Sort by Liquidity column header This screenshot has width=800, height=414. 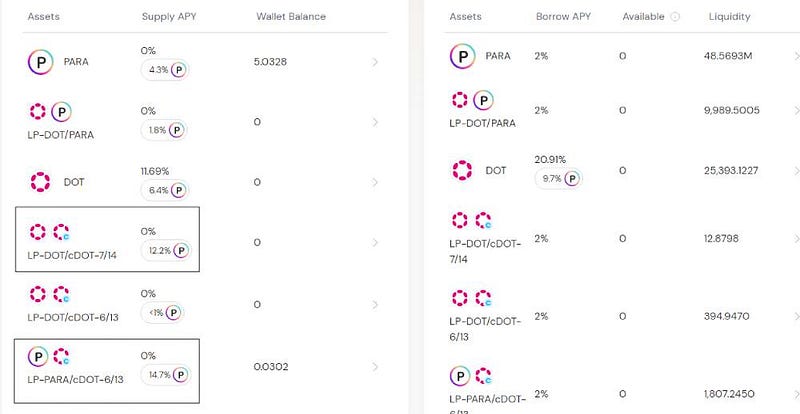coord(729,17)
